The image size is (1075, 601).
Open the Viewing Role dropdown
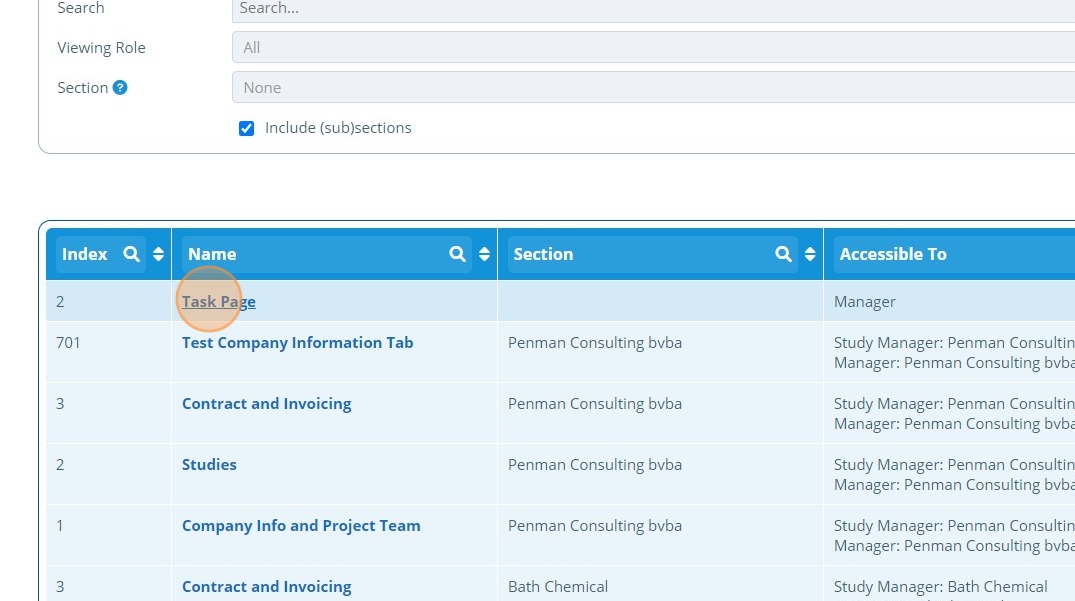coord(652,48)
